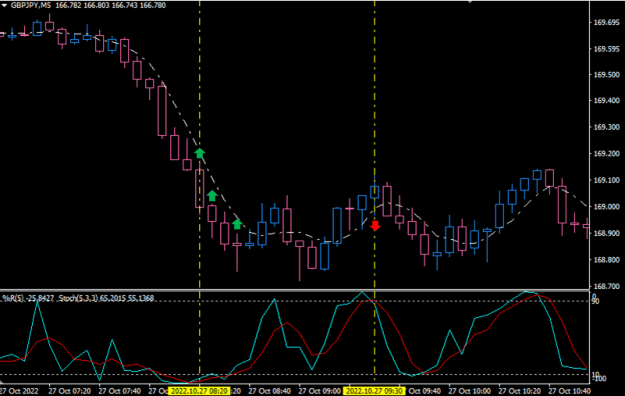Click the 169.695 price axis label
This screenshot has width=625, height=396.
point(607,23)
